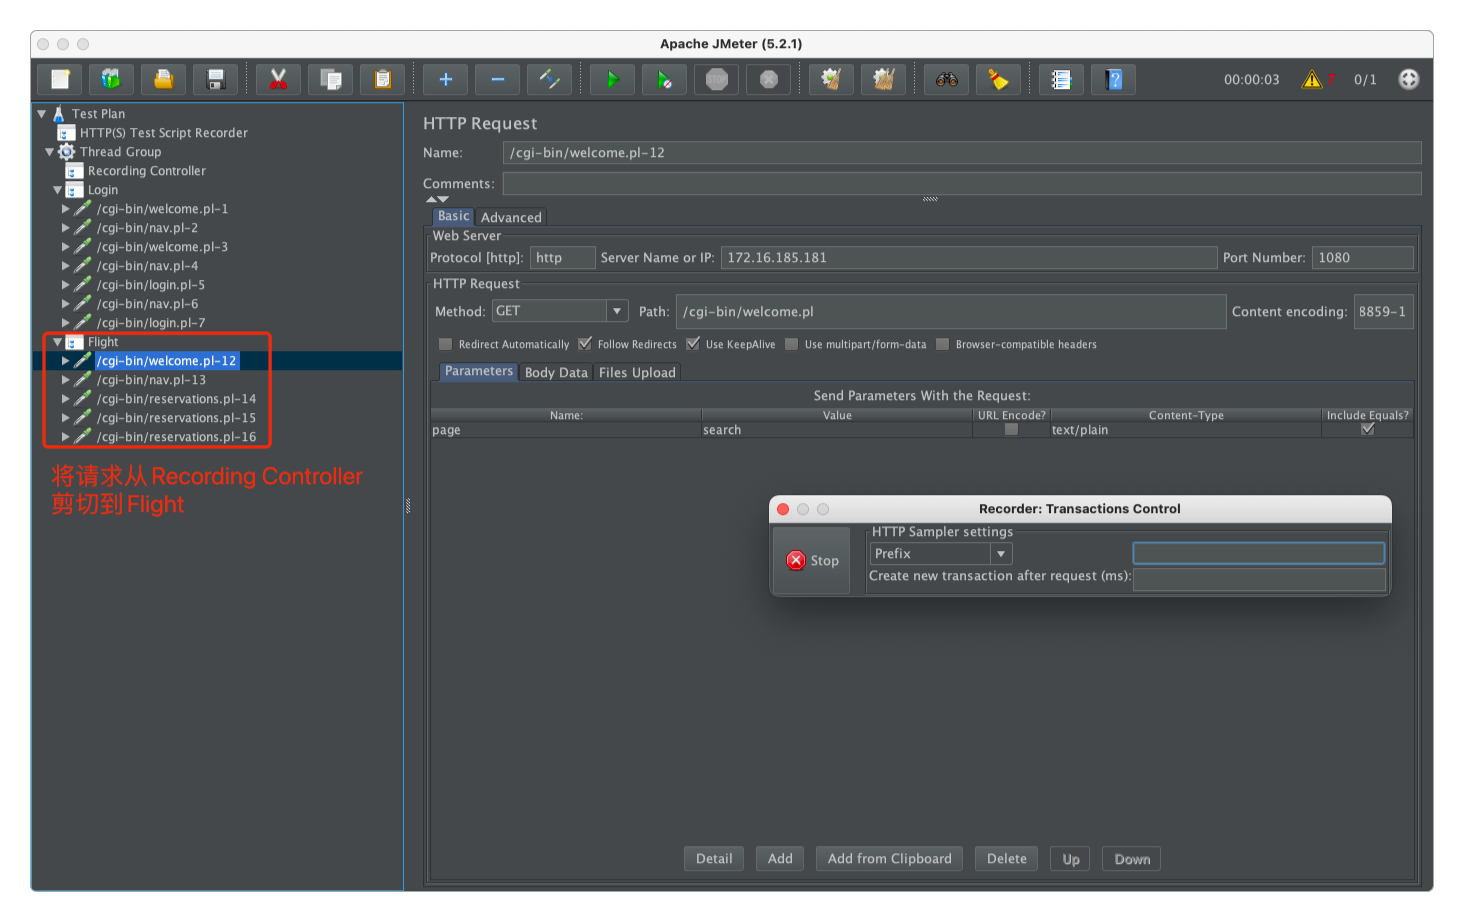The width and height of the screenshot is (1464, 922).
Task: Click the Shutdown test icon
Action: coord(768,79)
